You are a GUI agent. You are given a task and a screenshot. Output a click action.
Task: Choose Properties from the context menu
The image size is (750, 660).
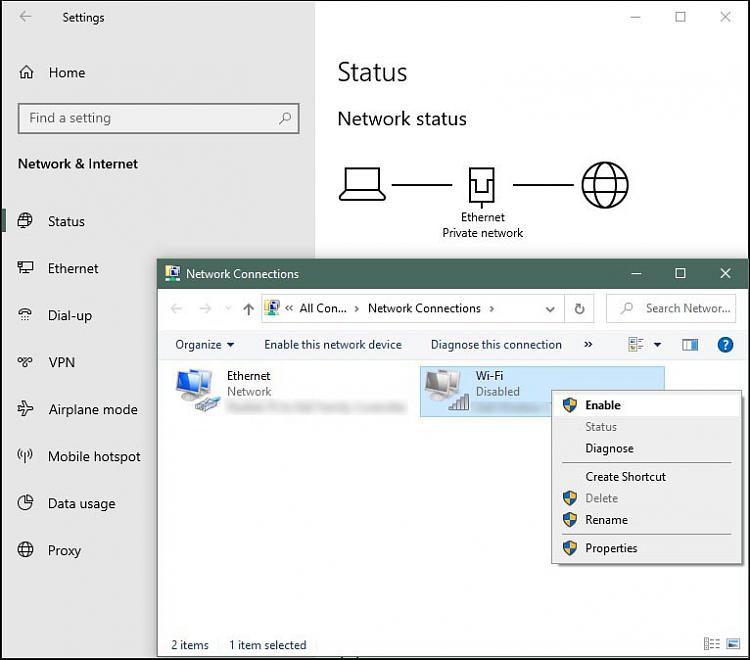646,548
